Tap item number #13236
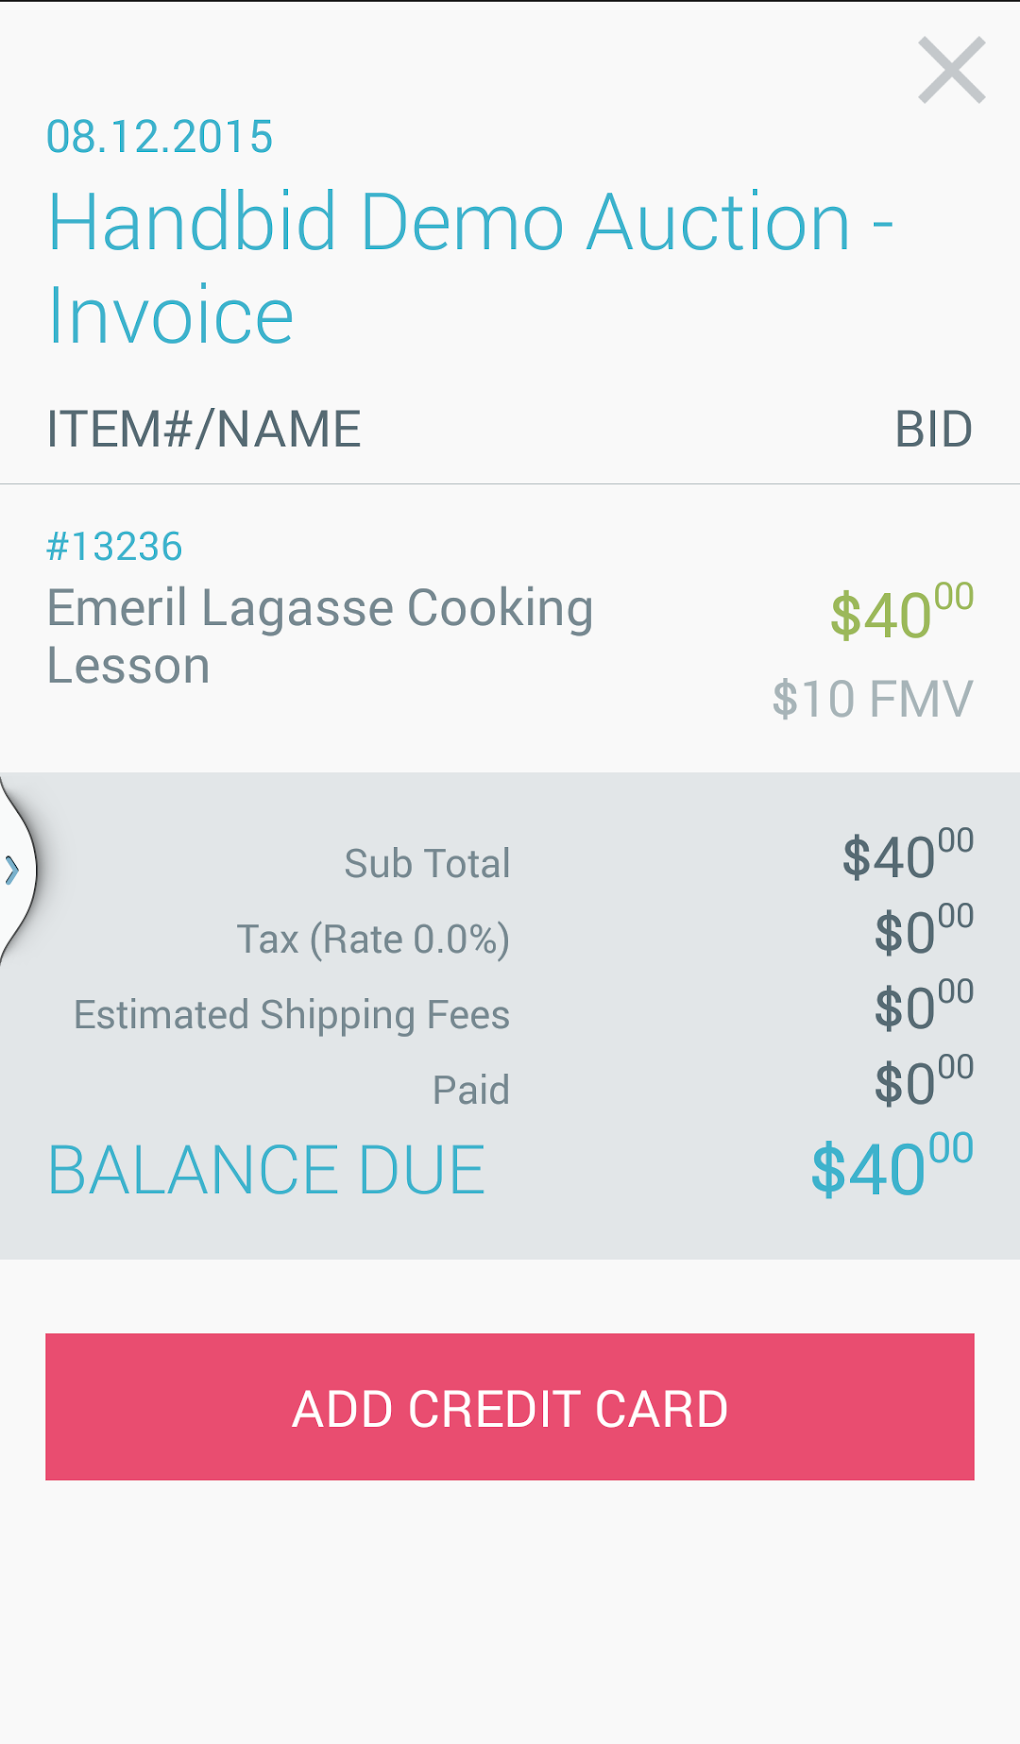 [115, 546]
